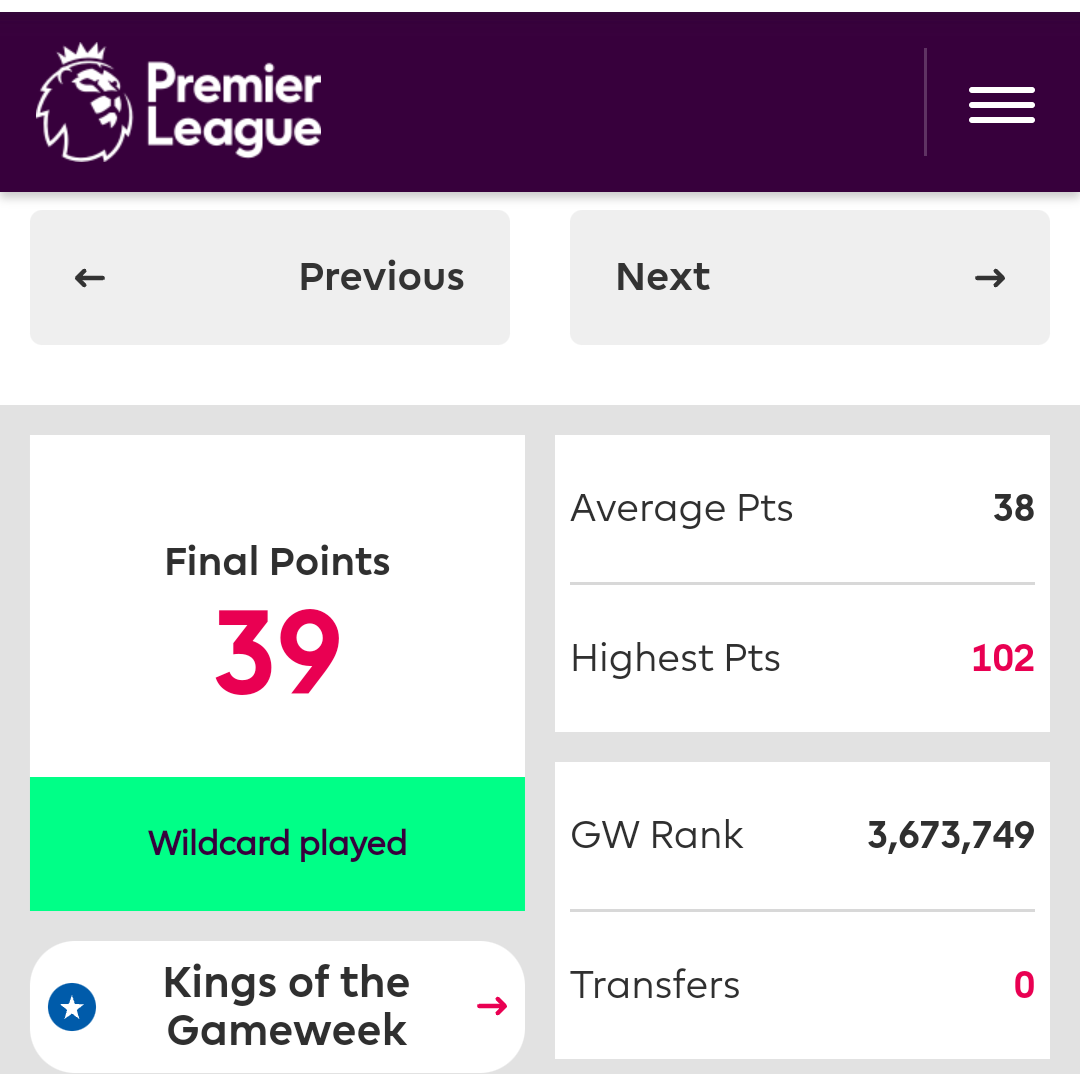Viewport: 1080px width, 1074px height.
Task: Click the pink arrow beside Kings of the Gameweek
Action: click(492, 1006)
